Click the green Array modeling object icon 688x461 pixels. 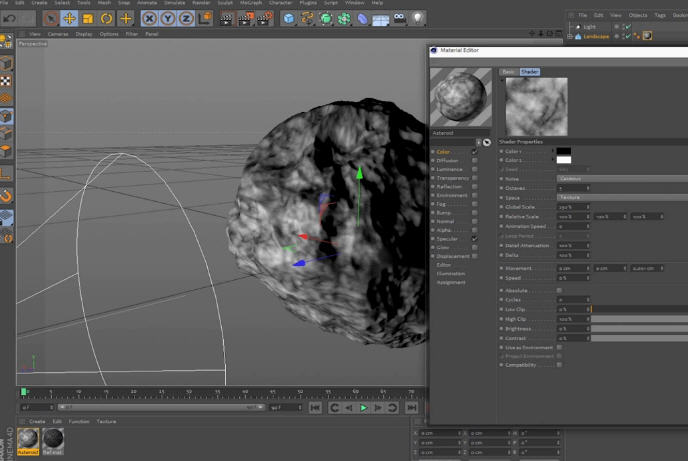(344, 18)
